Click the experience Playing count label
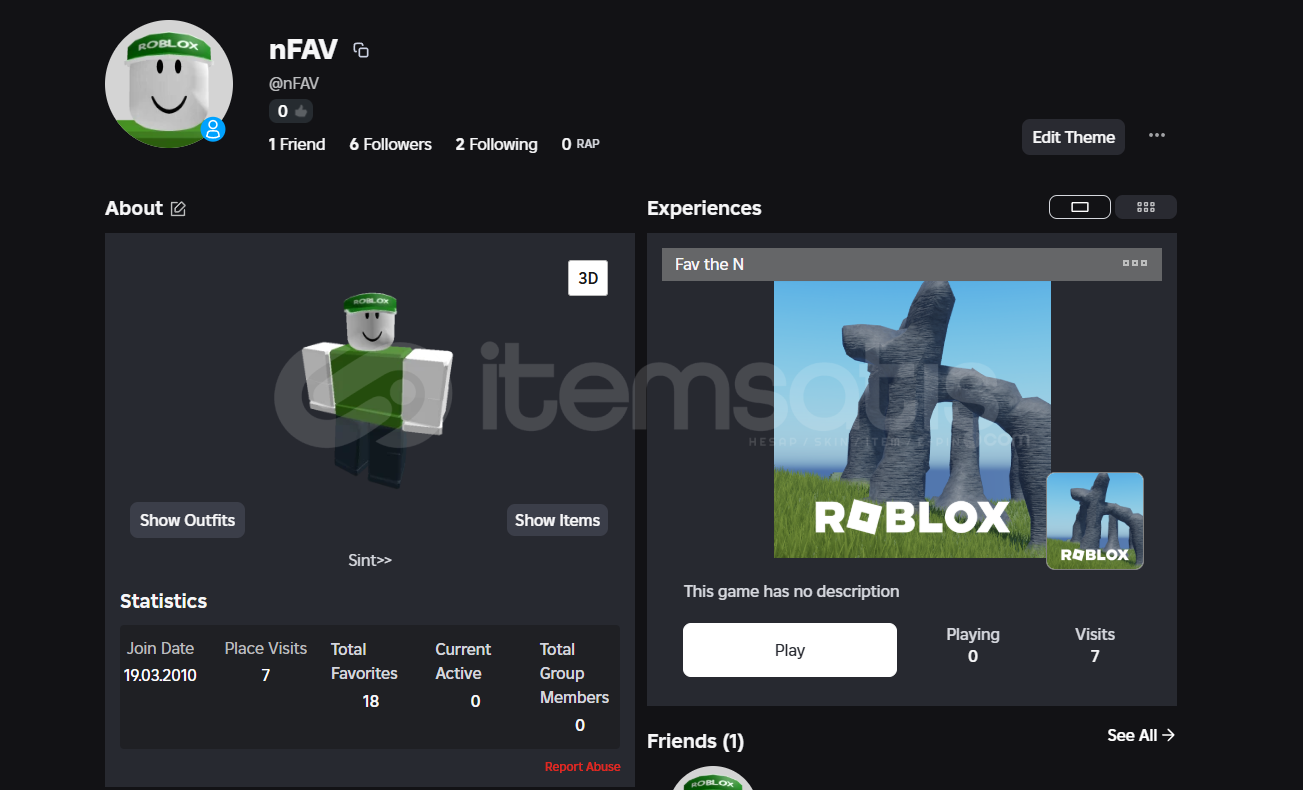 point(973,634)
